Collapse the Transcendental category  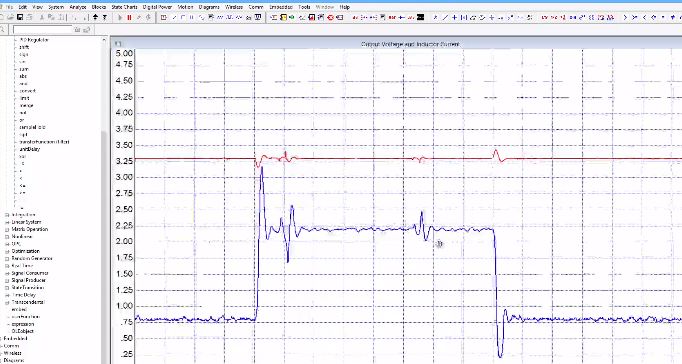[x=7, y=302]
